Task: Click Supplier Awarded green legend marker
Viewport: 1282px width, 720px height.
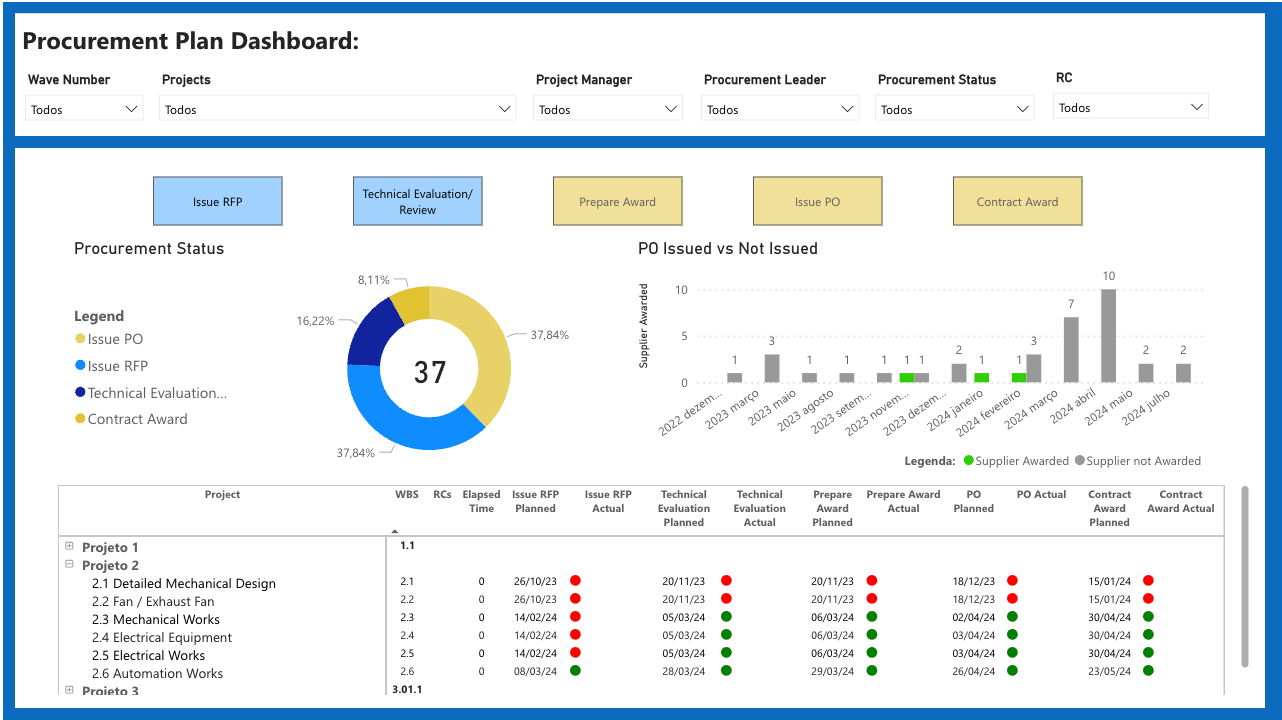Action: (x=968, y=461)
